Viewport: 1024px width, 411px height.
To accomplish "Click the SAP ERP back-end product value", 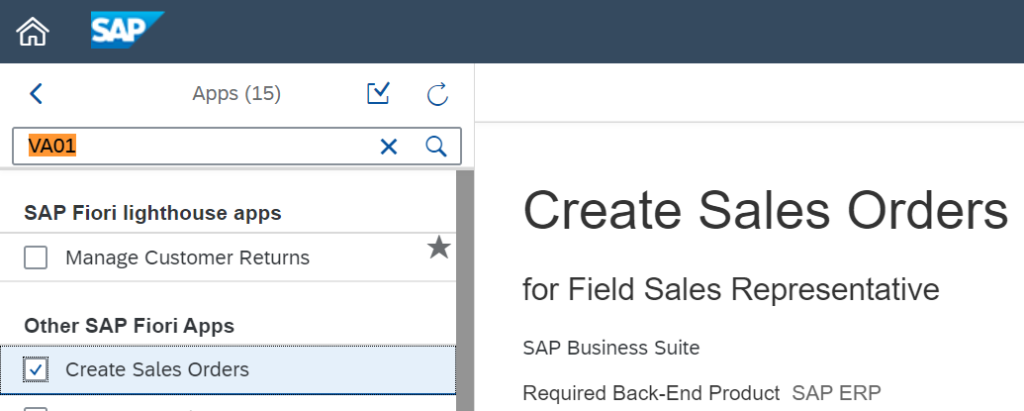I will [x=837, y=393].
